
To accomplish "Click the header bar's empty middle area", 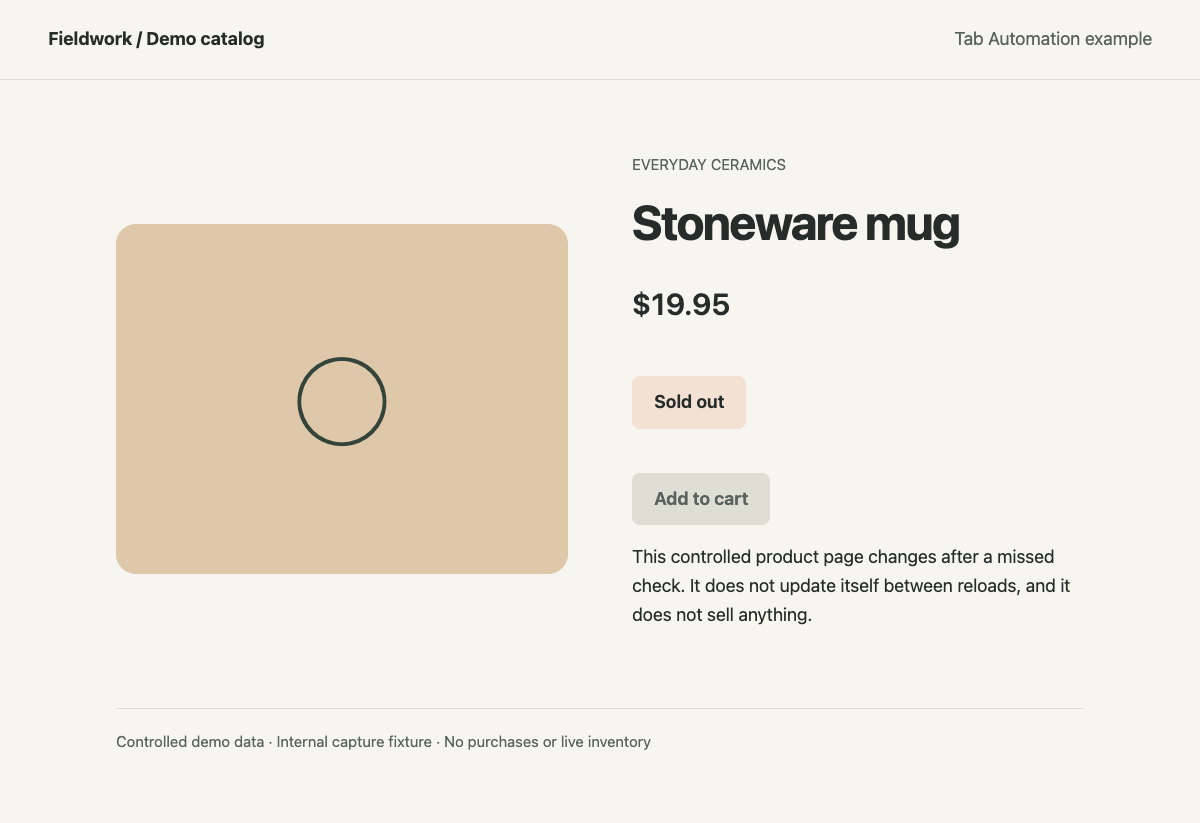I will pos(610,39).
